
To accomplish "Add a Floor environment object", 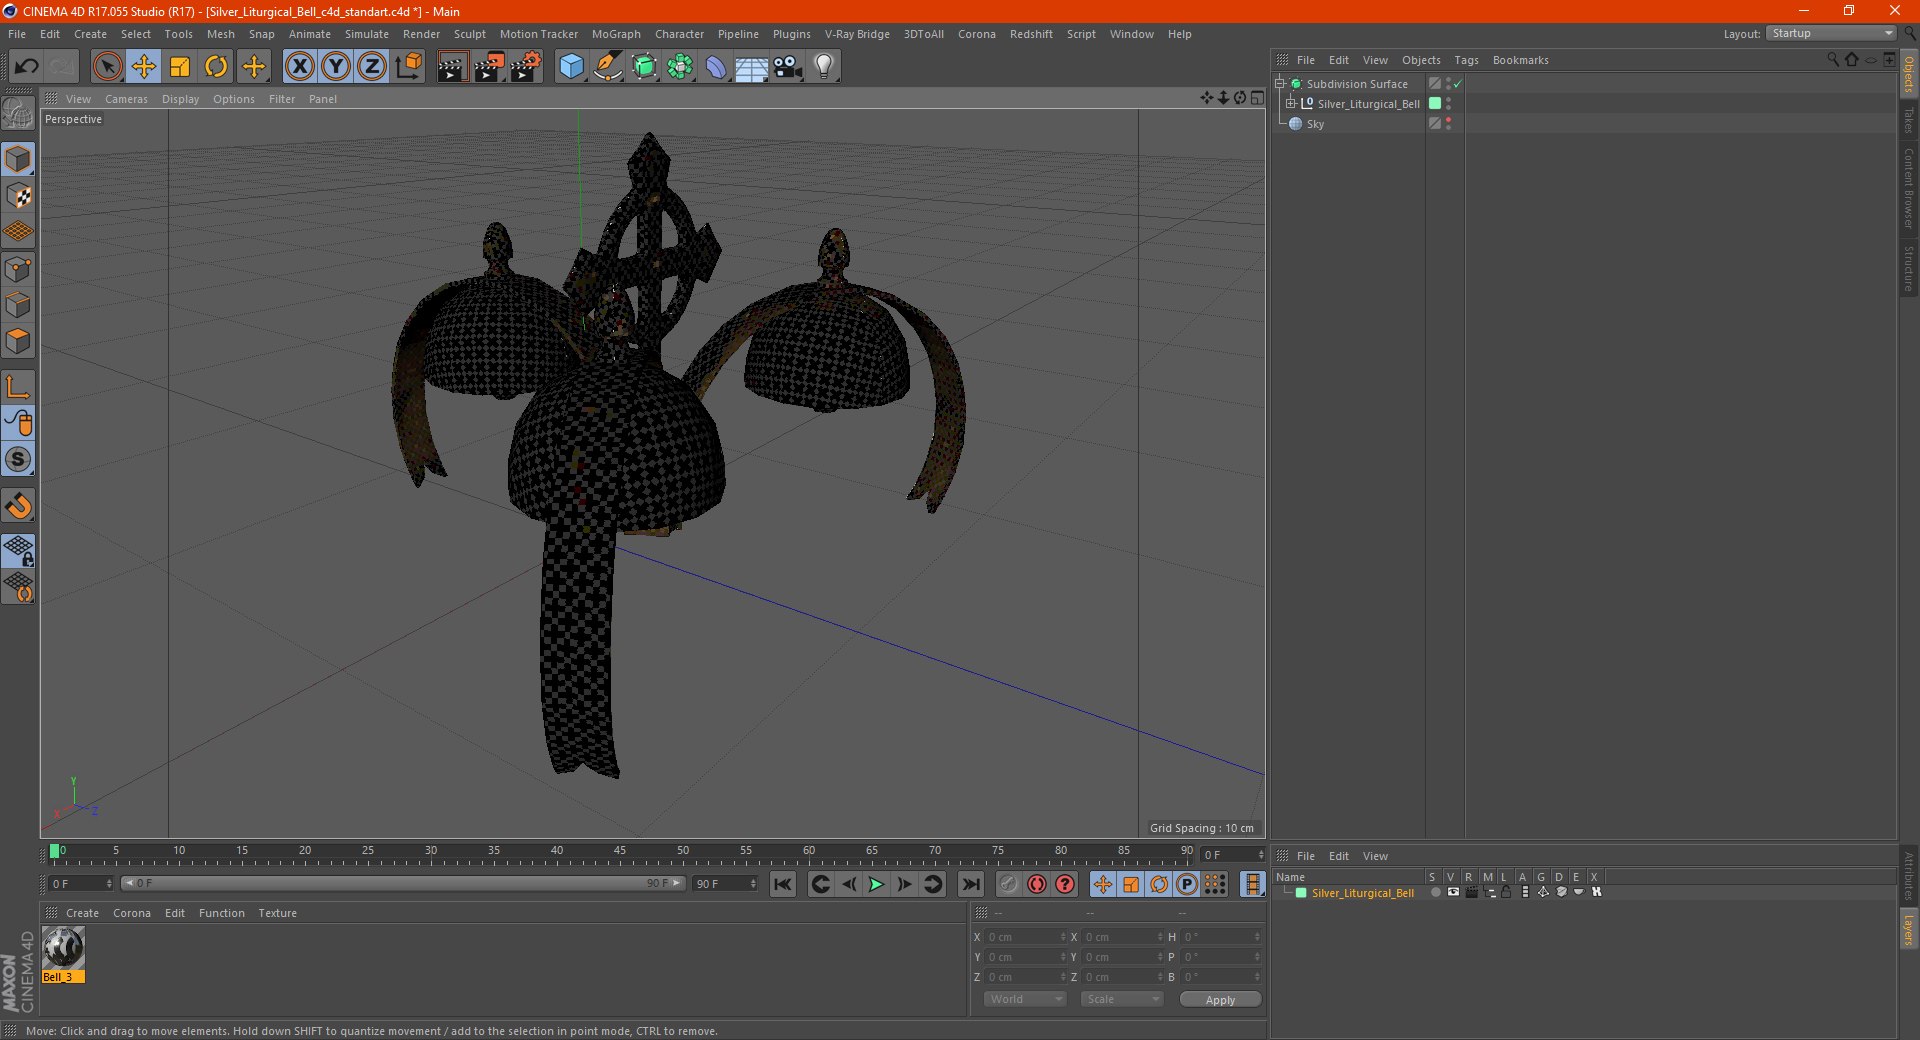I will pyautogui.click(x=752, y=67).
